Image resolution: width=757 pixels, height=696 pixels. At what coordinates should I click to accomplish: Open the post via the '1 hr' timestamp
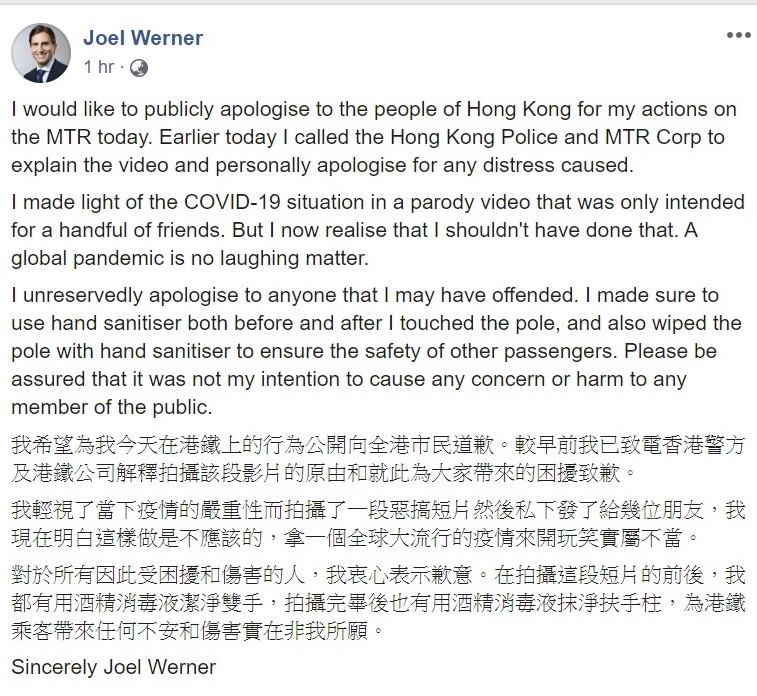click(x=98, y=68)
